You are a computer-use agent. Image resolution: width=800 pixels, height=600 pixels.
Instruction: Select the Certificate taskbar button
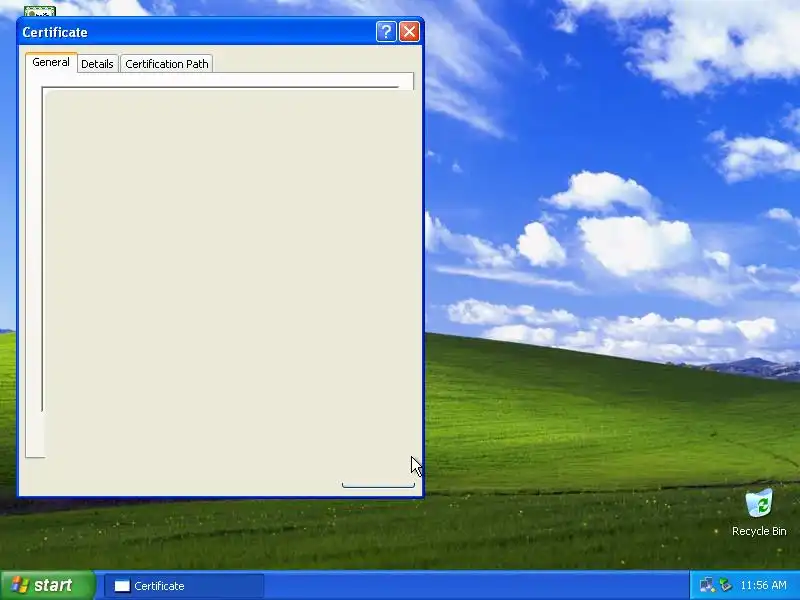click(184, 586)
